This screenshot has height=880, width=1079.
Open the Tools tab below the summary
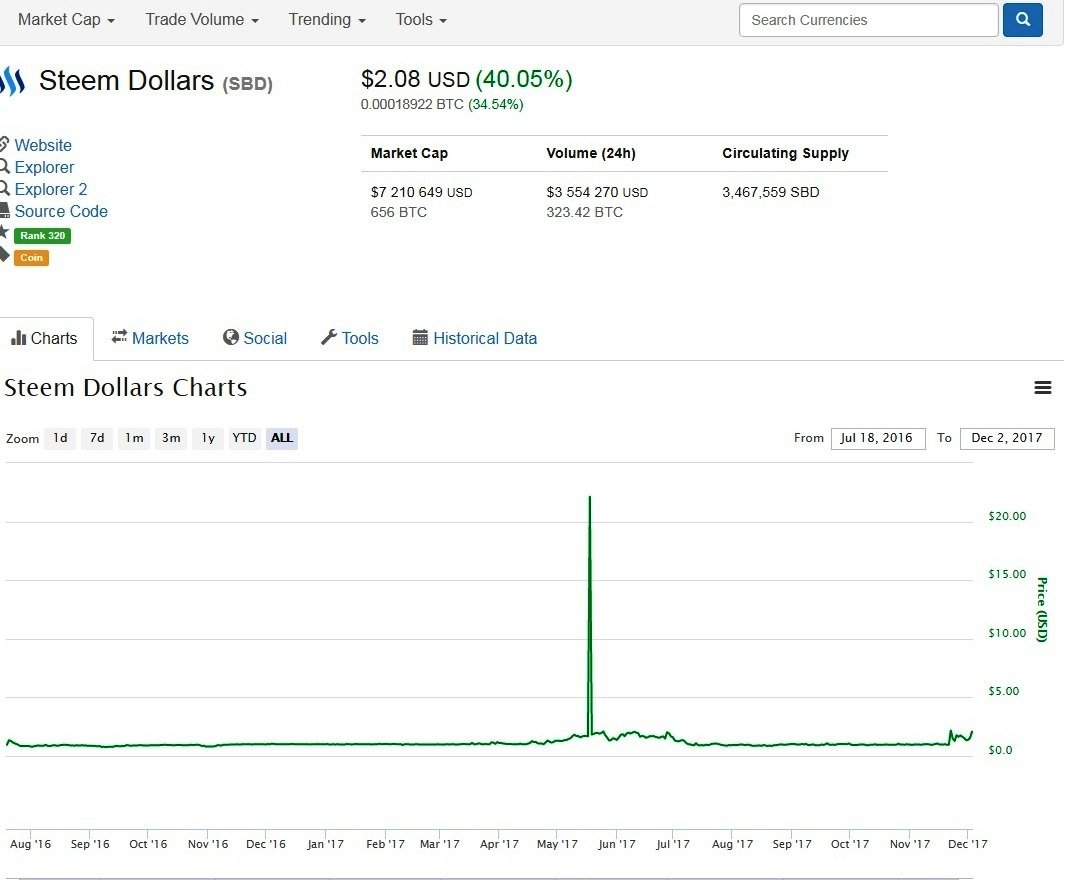(x=350, y=338)
